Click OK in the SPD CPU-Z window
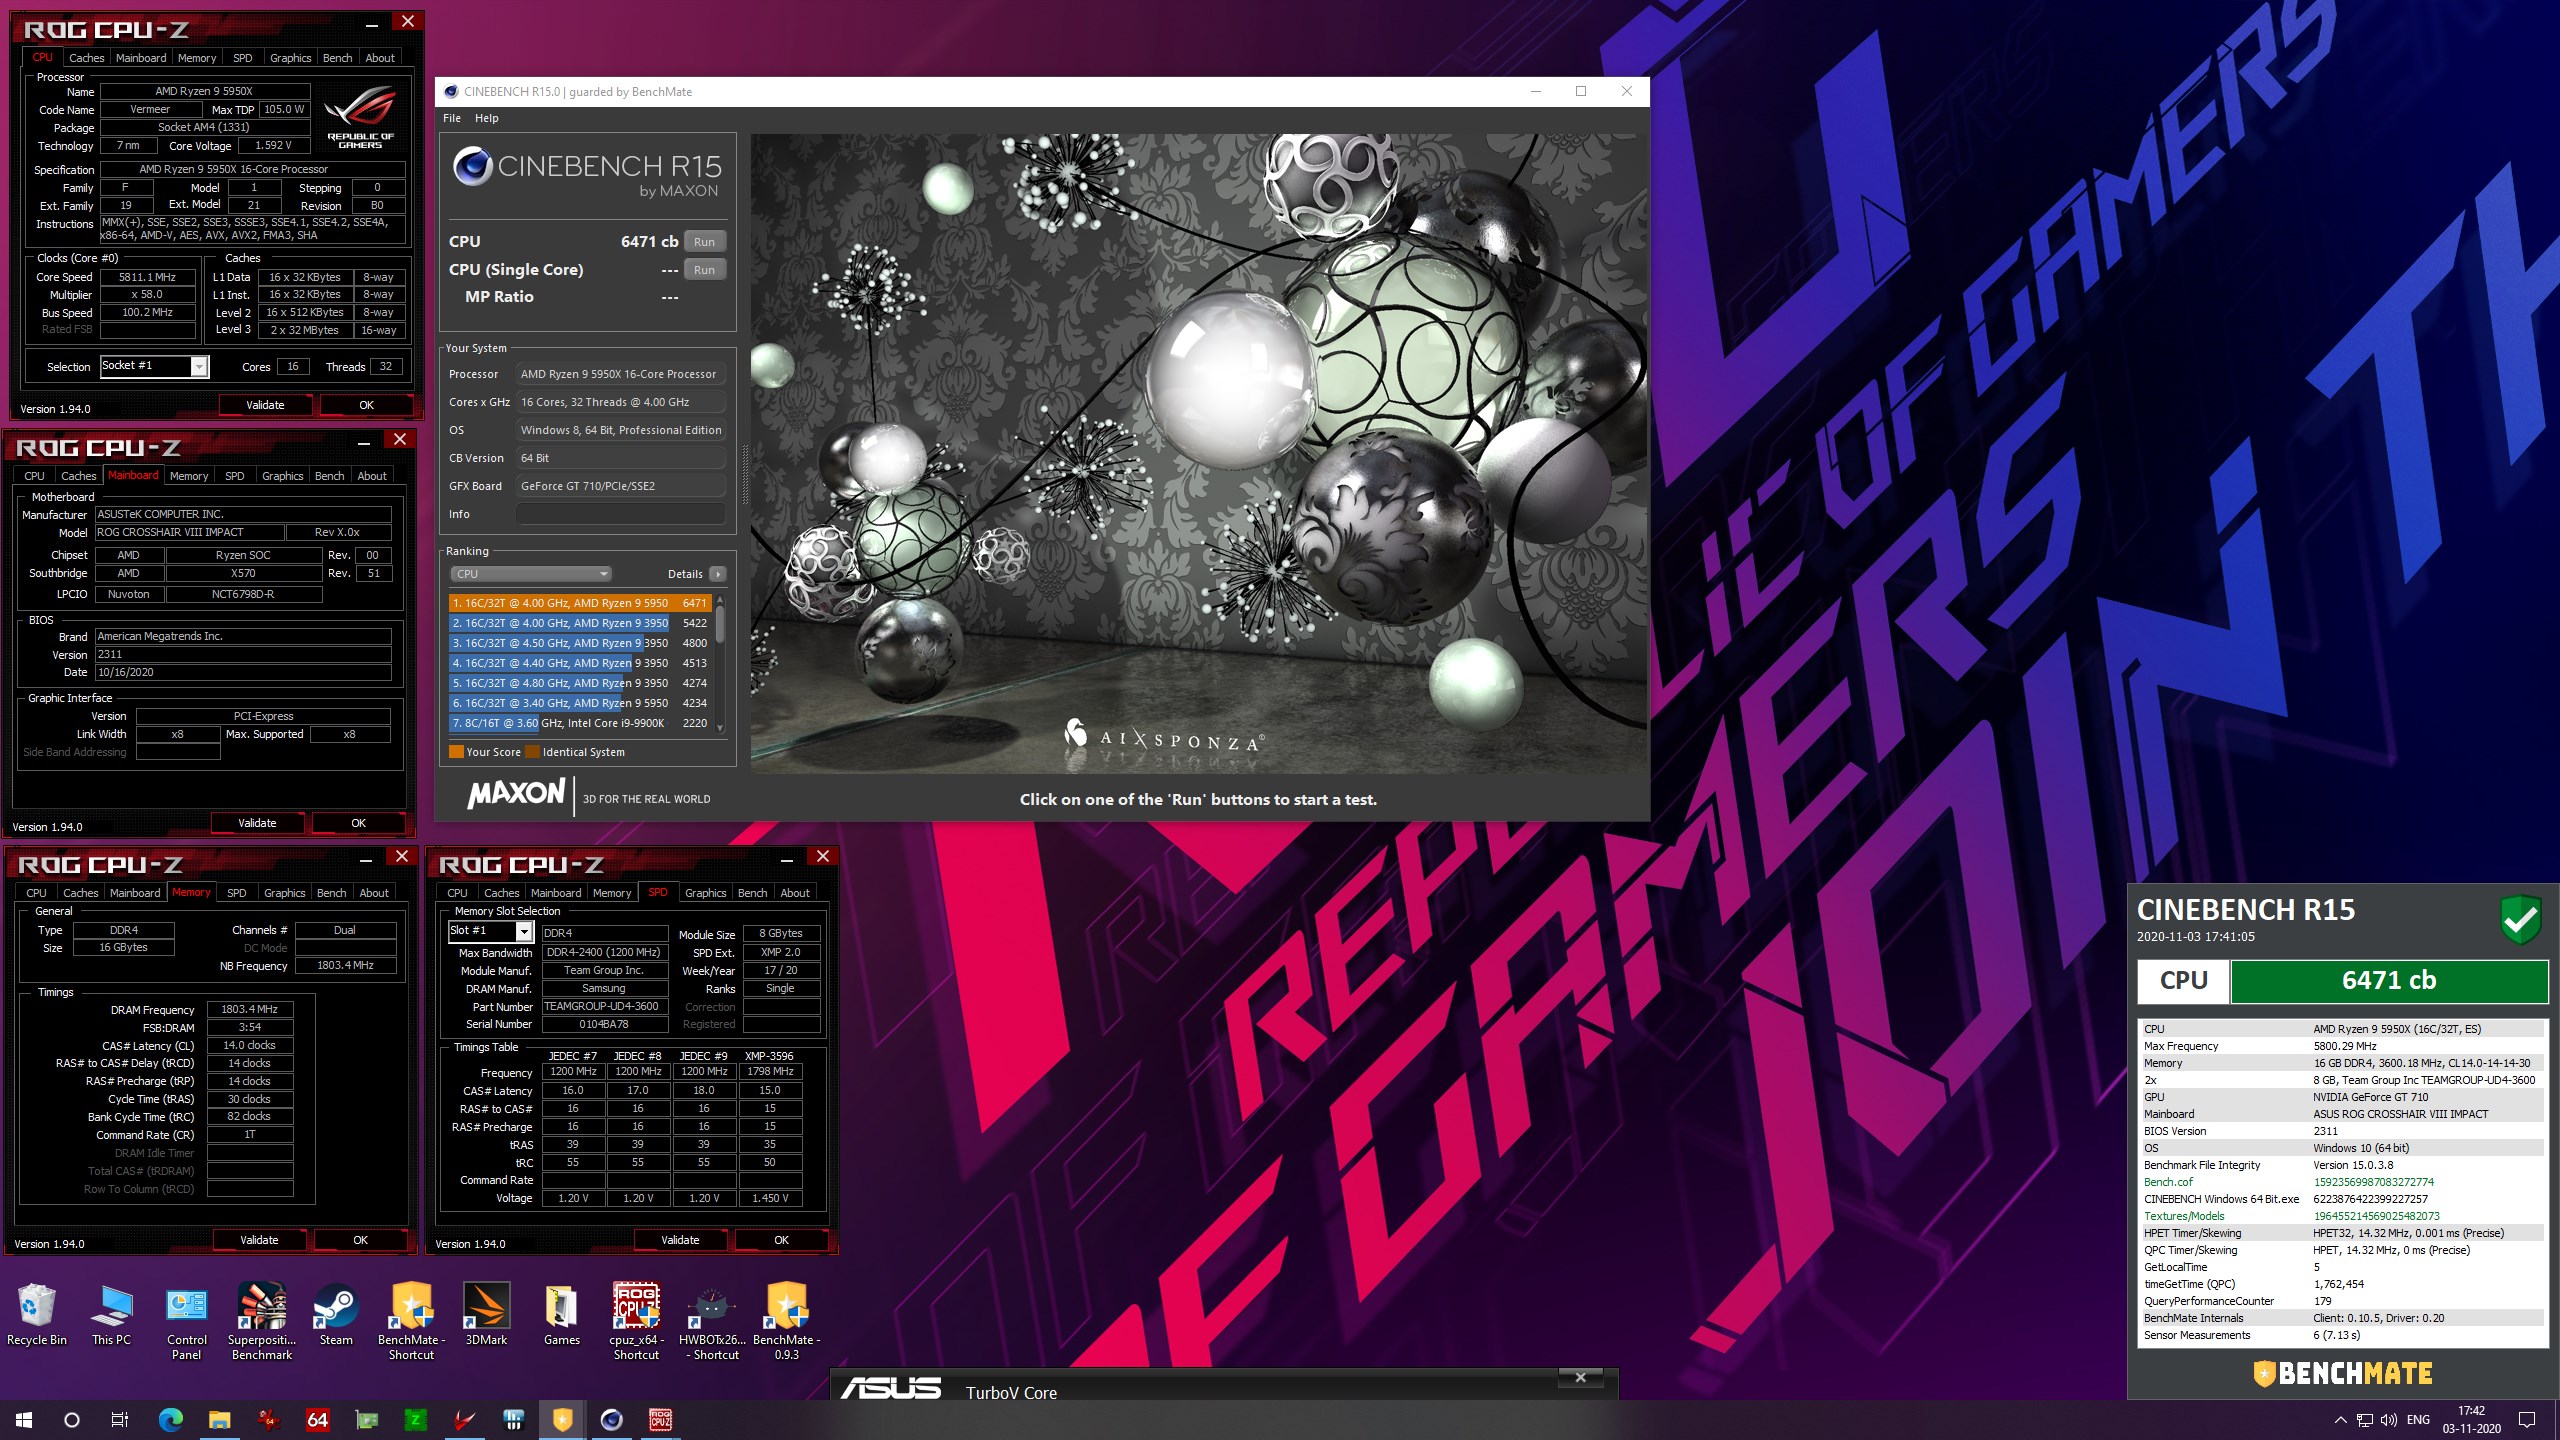Viewport: 2560px width, 1440px height. point(781,1240)
